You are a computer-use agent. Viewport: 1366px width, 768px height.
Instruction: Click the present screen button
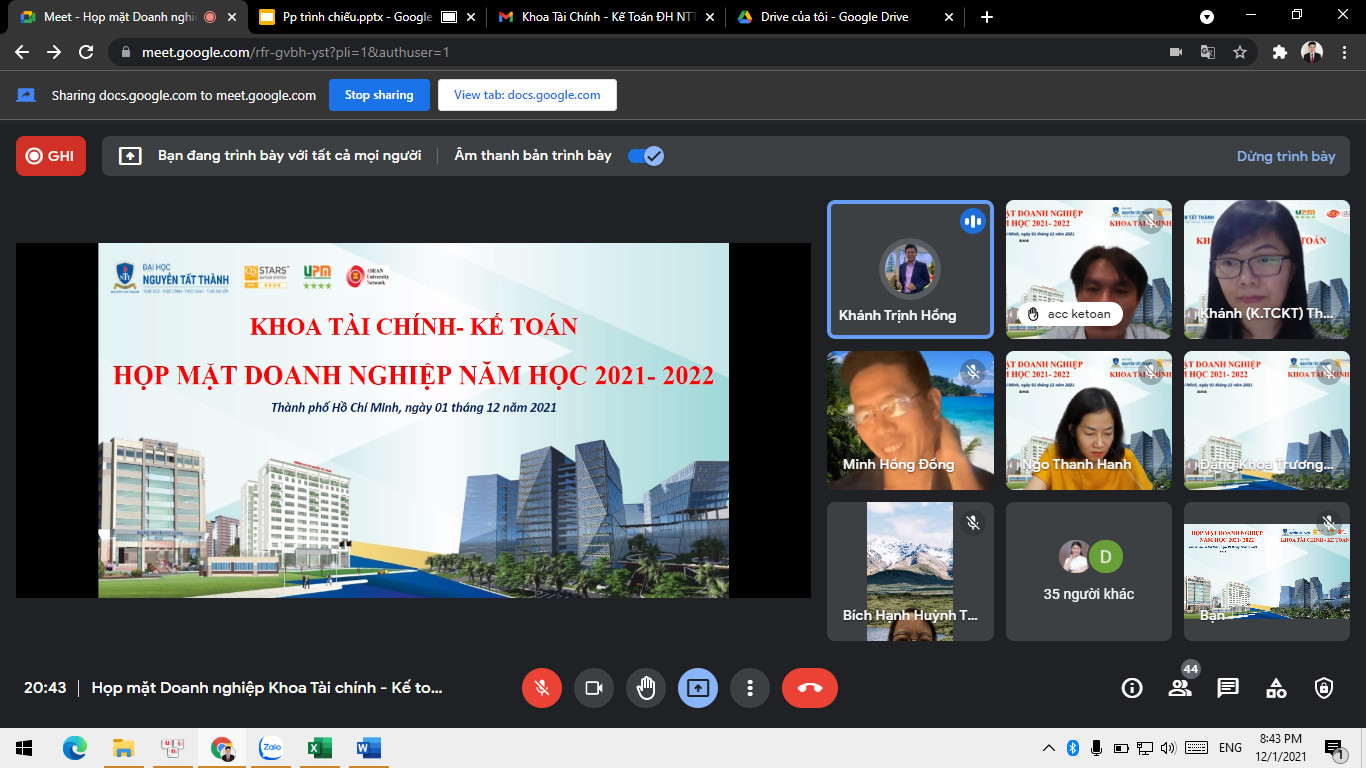pos(698,688)
